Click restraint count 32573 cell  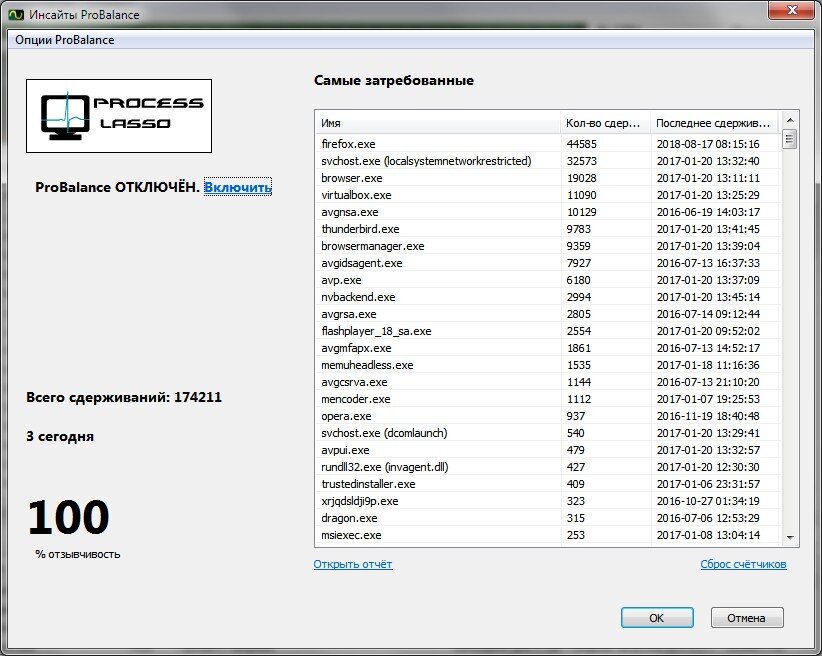(x=581, y=161)
